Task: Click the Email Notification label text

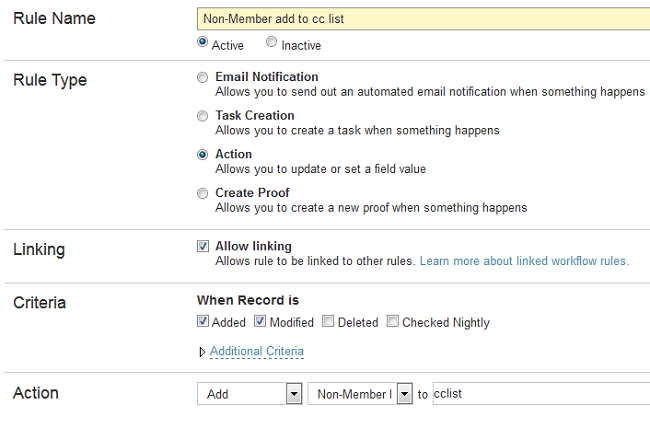Action: click(266, 77)
